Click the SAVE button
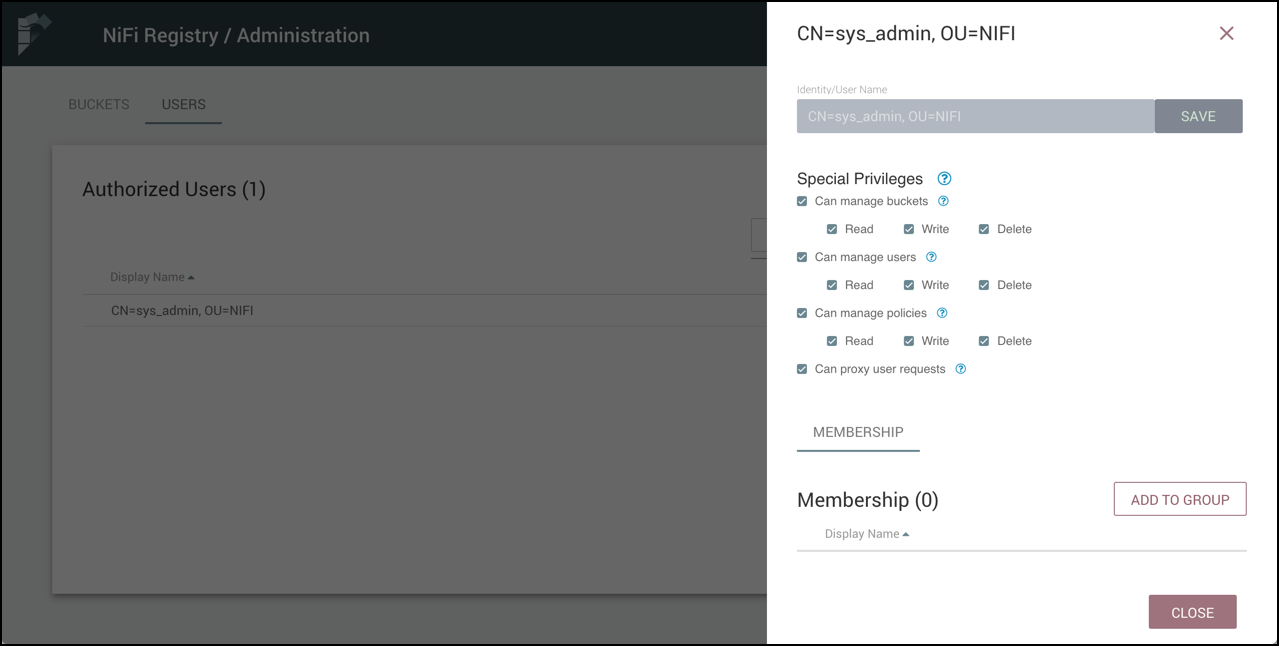The height and width of the screenshot is (646, 1279). click(1198, 115)
